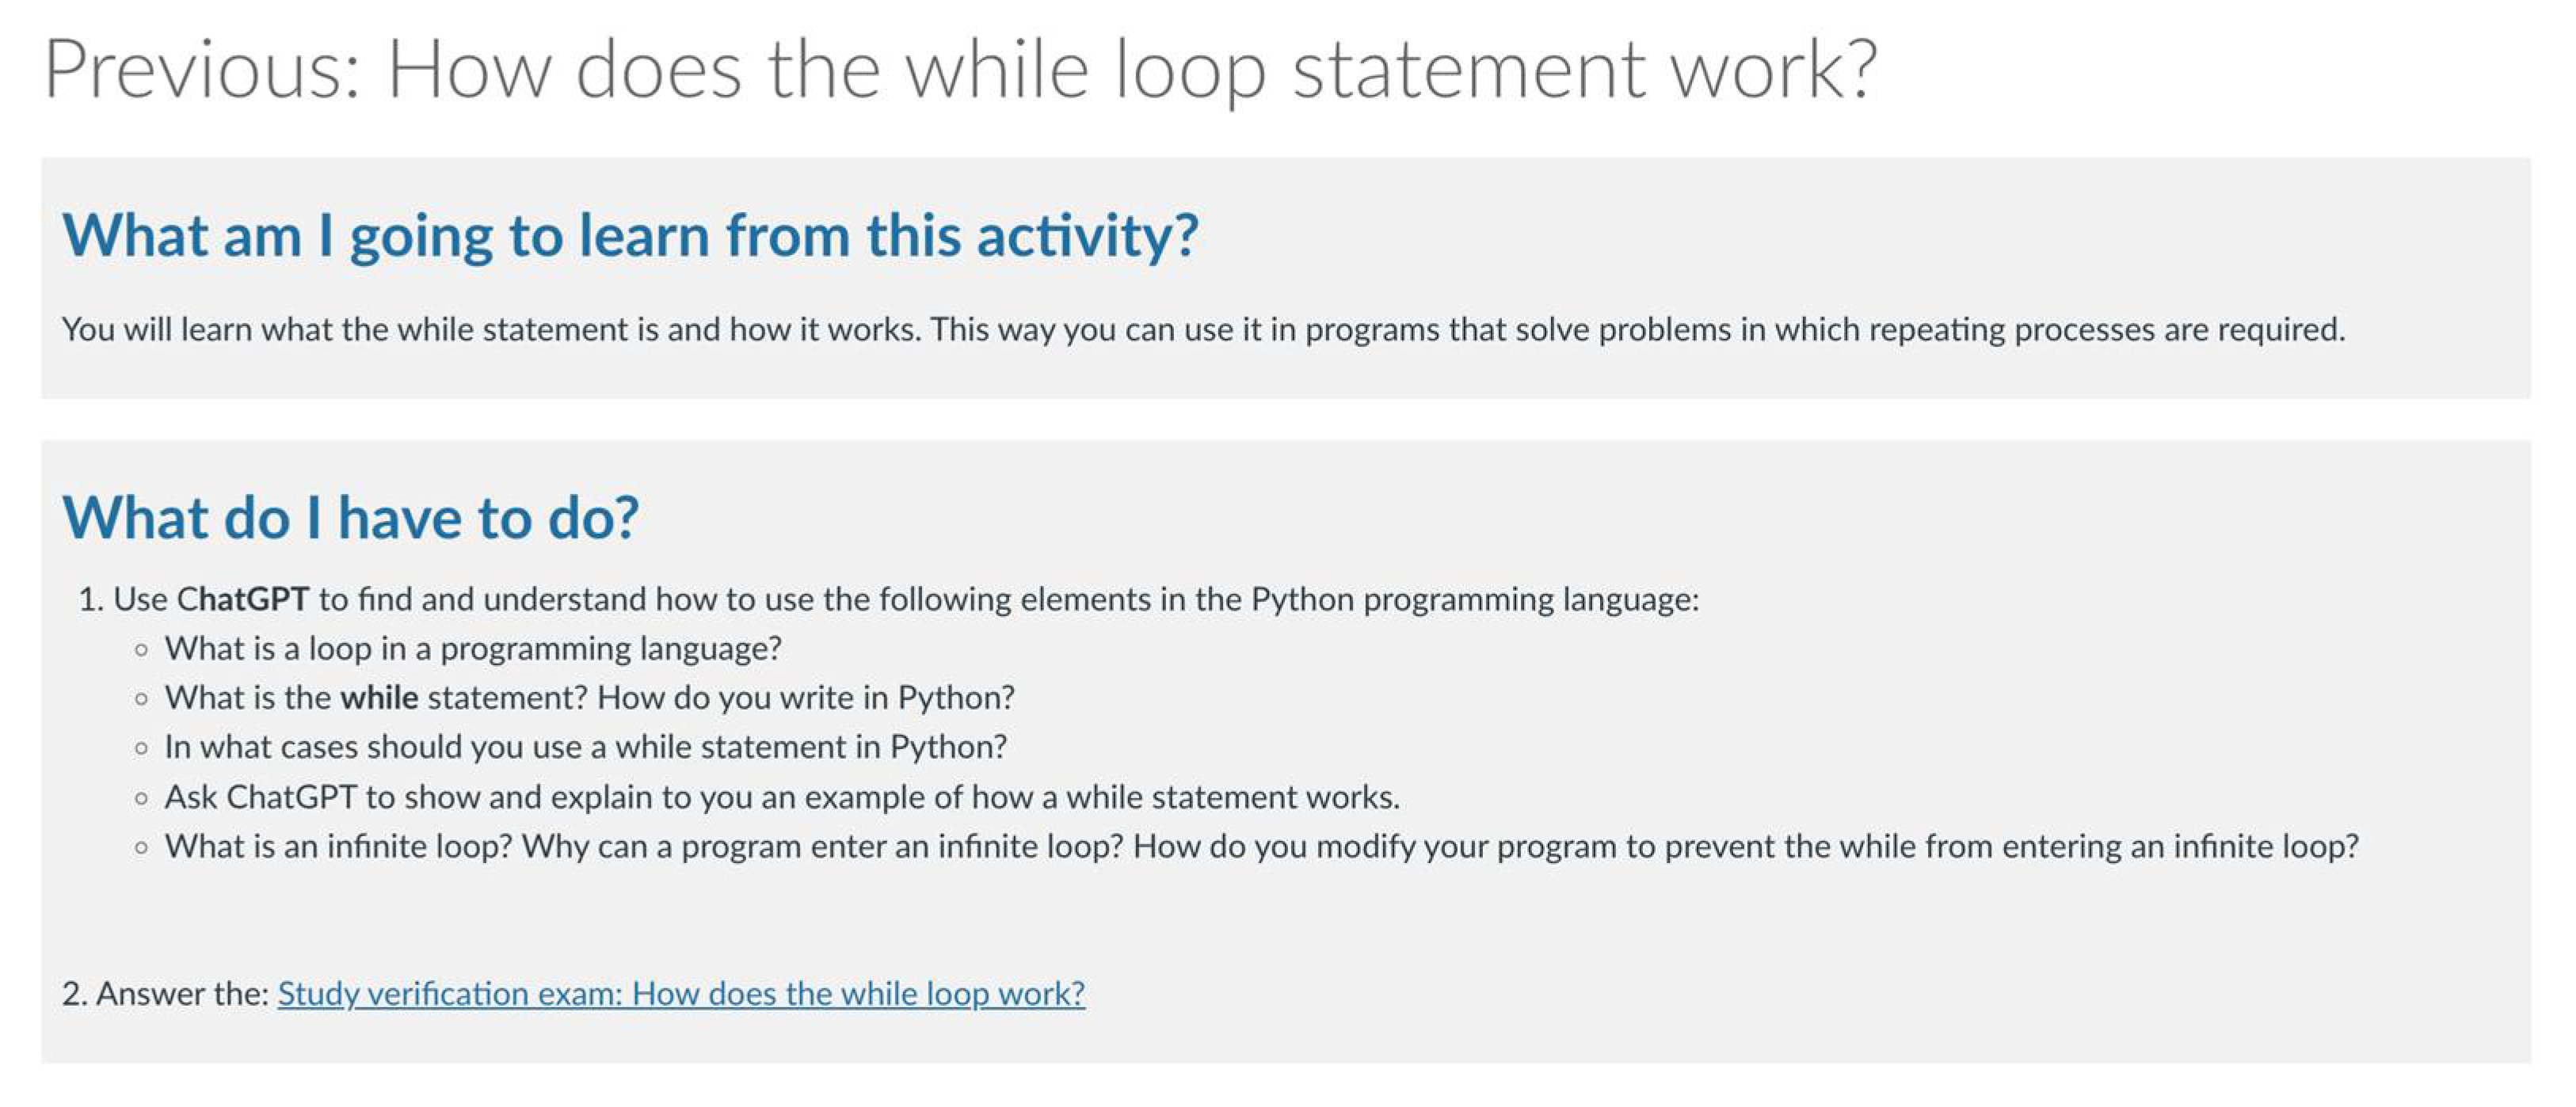This screenshot has height=1107, width=2576.
Task: Click the bold 'ChatGPT' word in step 1
Action: [x=243, y=599]
